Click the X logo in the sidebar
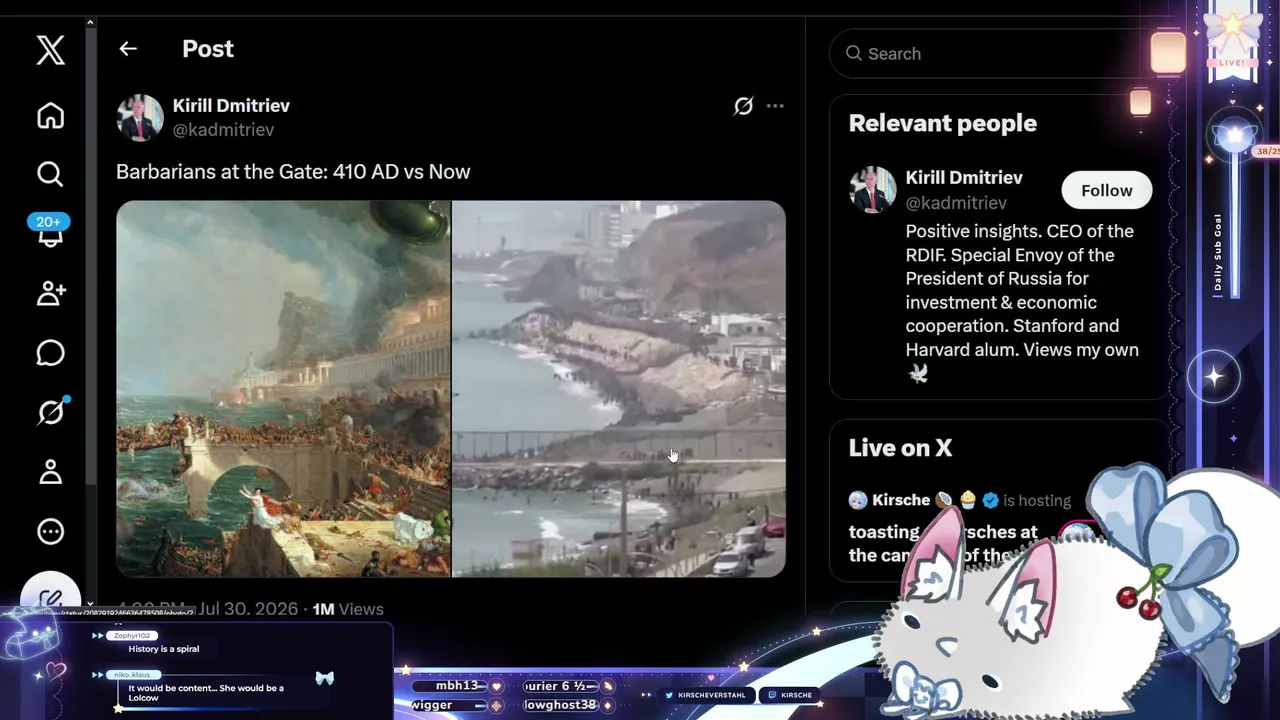Image resolution: width=1280 pixels, height=720 pixels. [x=50, y=49]
